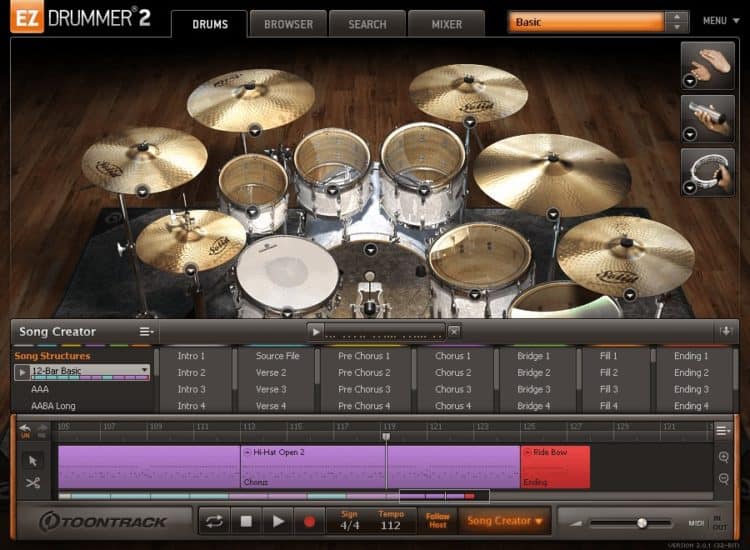Open hand claps instrument dropdown arrow
Image resolution: width=750 pixels, height=550 pixels.
pyautogui.click(x=689, y=81)
